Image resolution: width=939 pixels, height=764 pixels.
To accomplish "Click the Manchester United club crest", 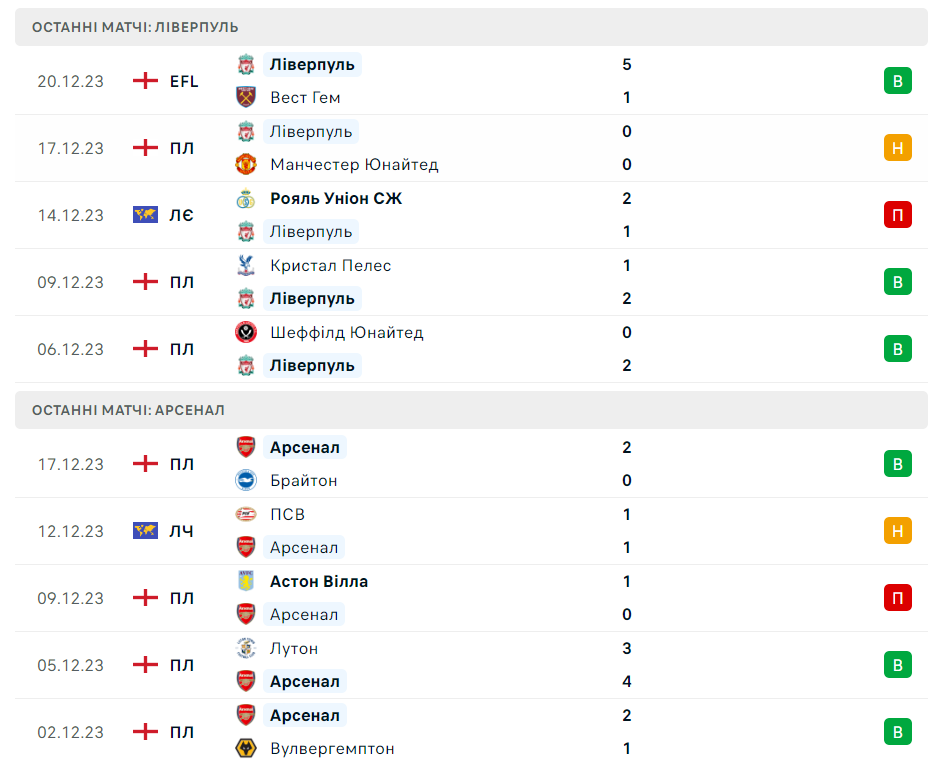I will (246, 164).
